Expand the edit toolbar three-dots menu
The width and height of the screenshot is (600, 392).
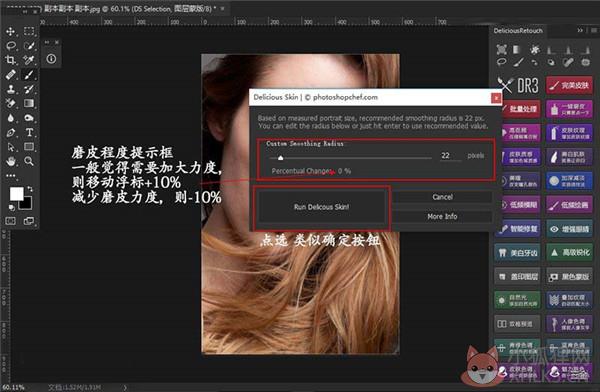click(11, 176)
